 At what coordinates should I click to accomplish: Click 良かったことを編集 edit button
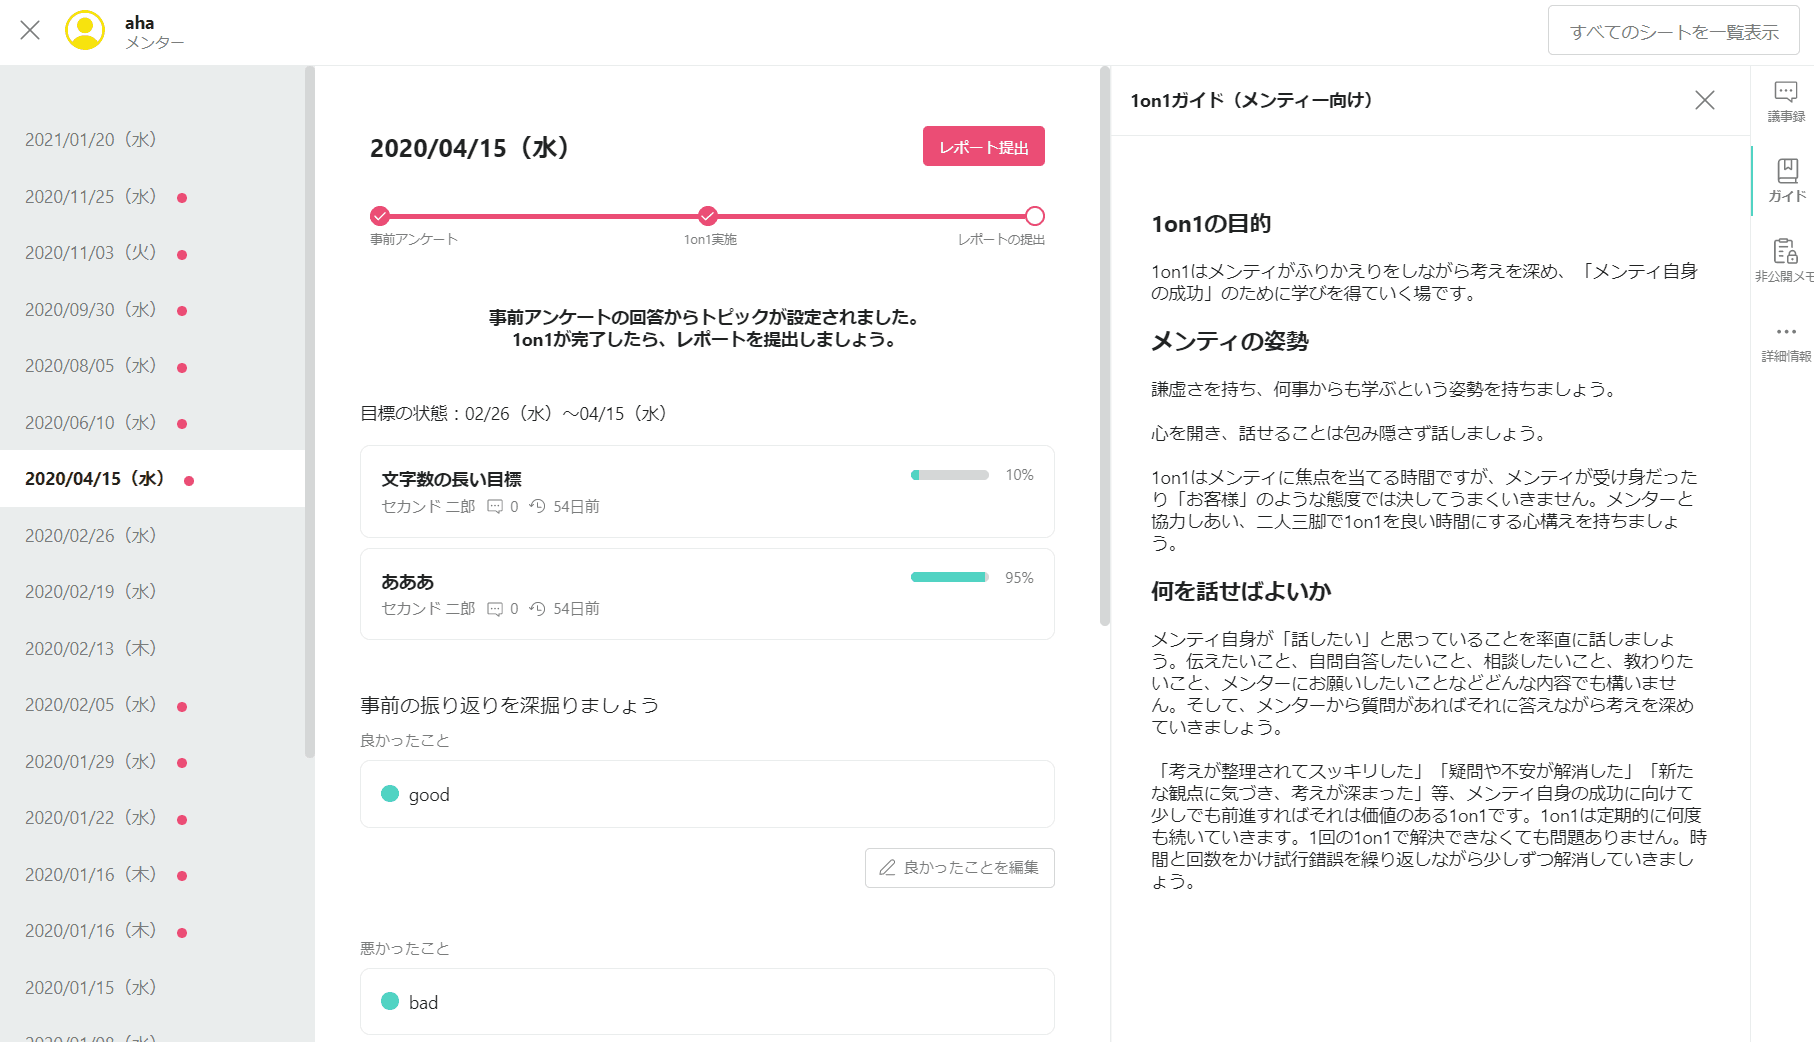point(959,868)
